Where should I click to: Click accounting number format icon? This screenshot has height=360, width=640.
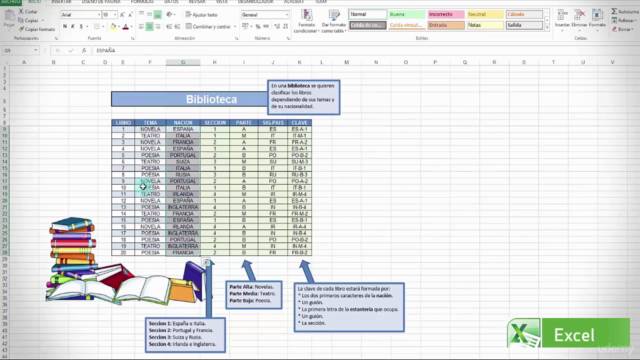(245, 27)
